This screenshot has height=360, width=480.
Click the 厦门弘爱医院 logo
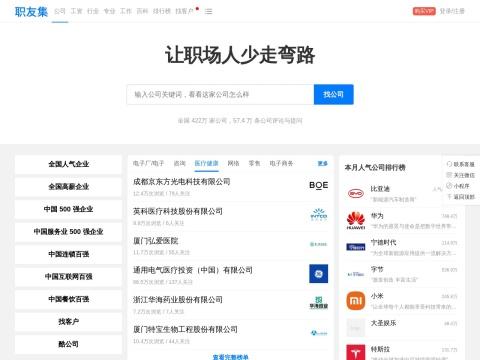[x=319, y=244]
